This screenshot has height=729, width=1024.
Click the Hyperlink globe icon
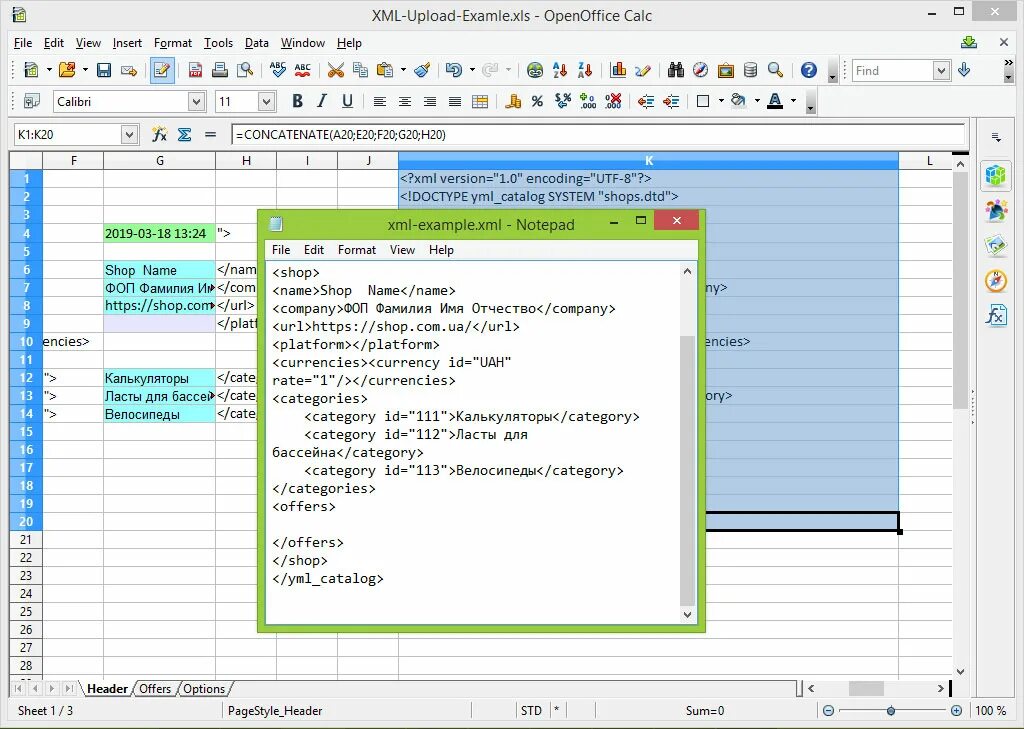tap(535, 70)
